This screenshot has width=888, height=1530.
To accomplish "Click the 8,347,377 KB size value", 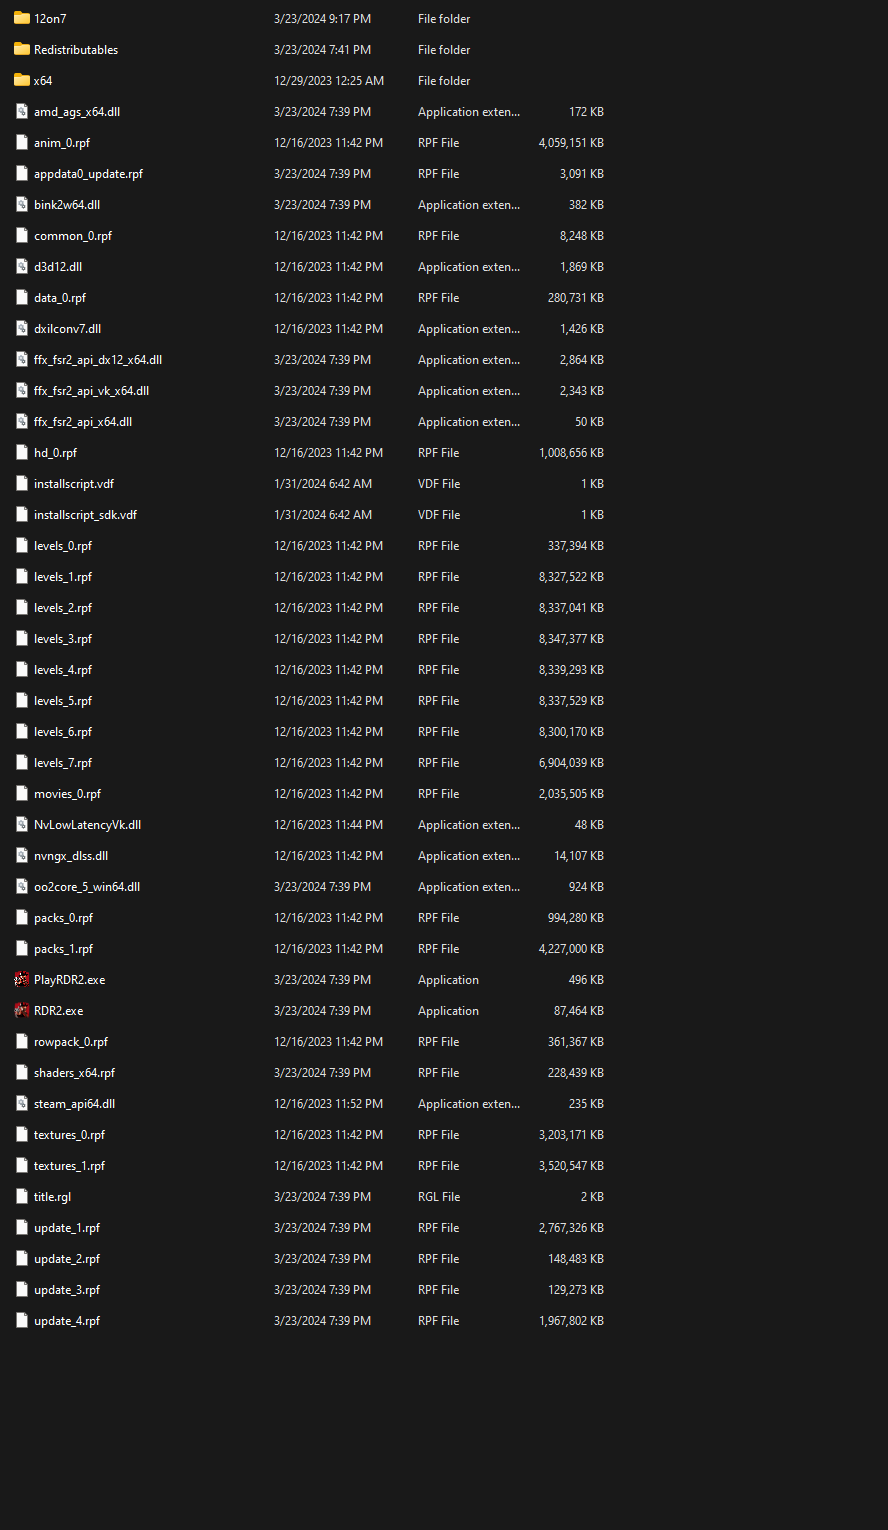I will (x=571, y=639).
